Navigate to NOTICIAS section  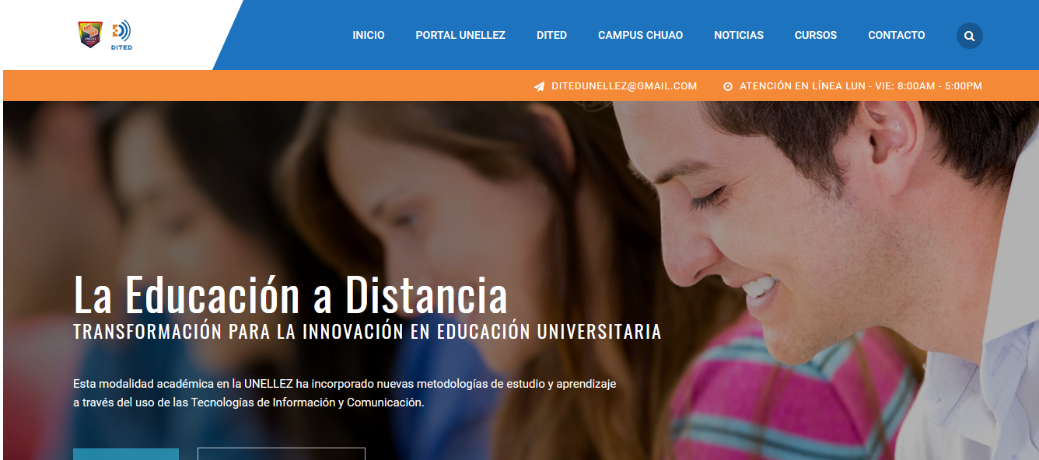coord(739,35)
